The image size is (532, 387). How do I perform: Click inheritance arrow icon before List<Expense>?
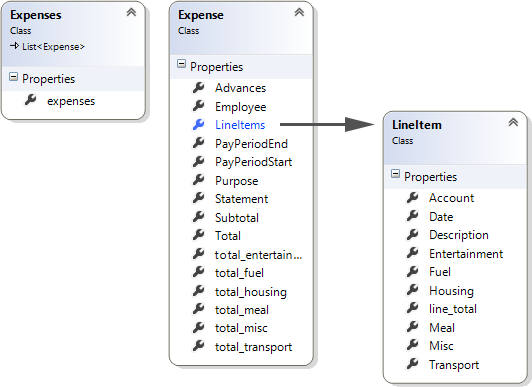(x=15, y=46)
